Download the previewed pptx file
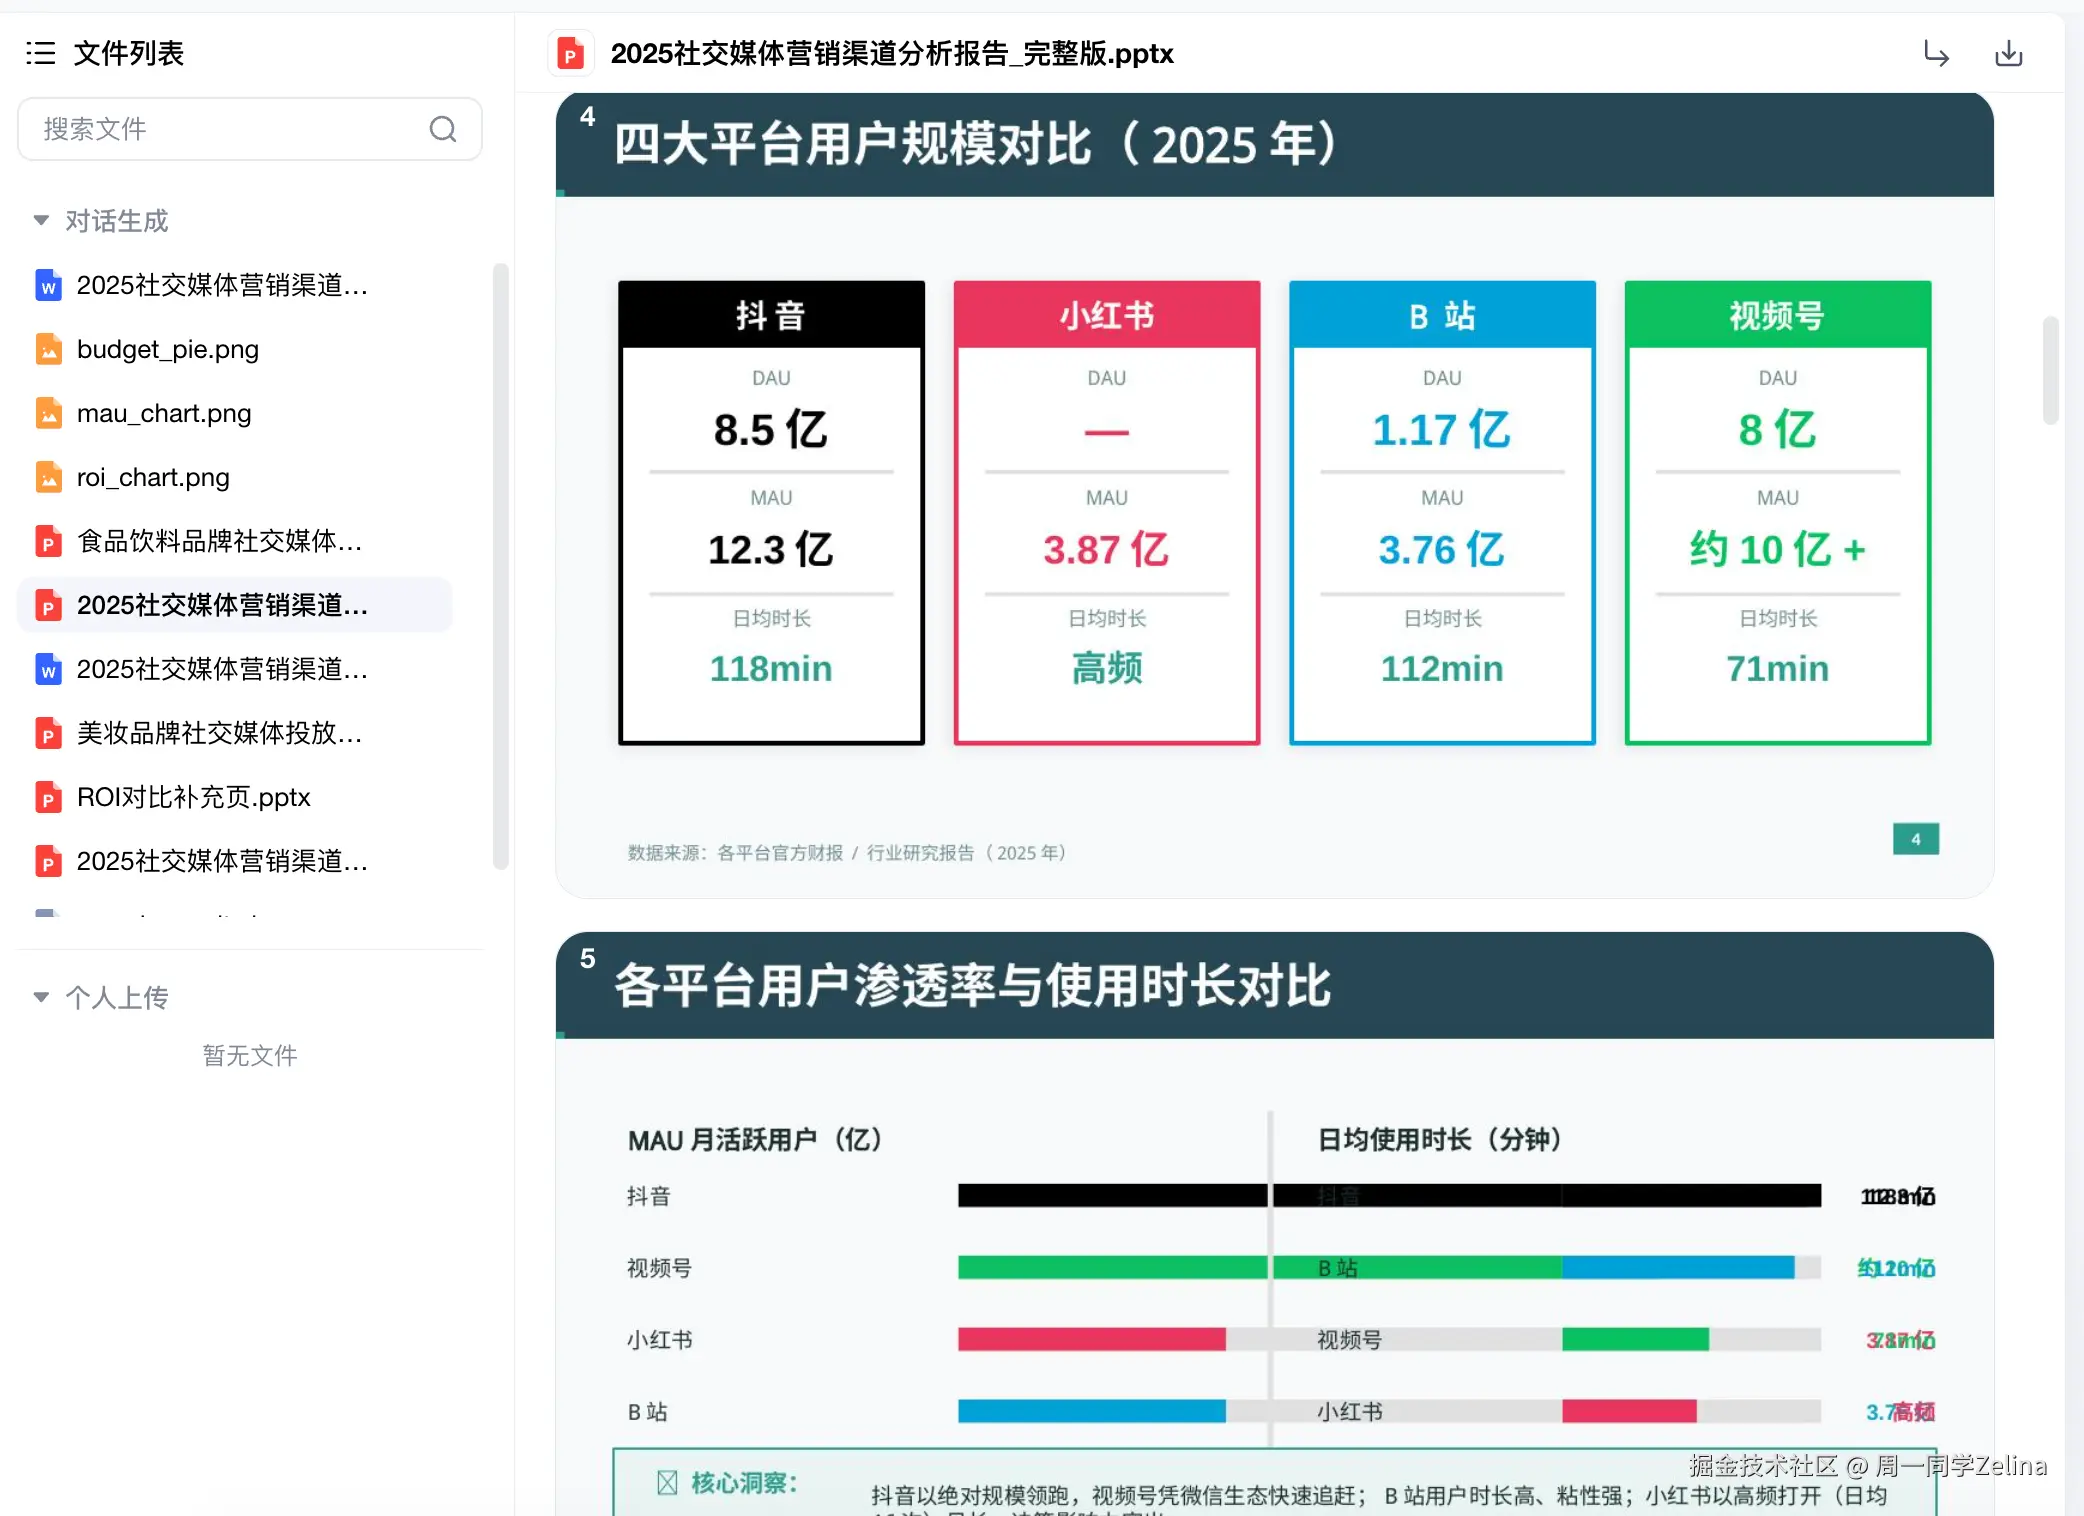The height and width of the screenshot is (1516, 2084). 2009,53
